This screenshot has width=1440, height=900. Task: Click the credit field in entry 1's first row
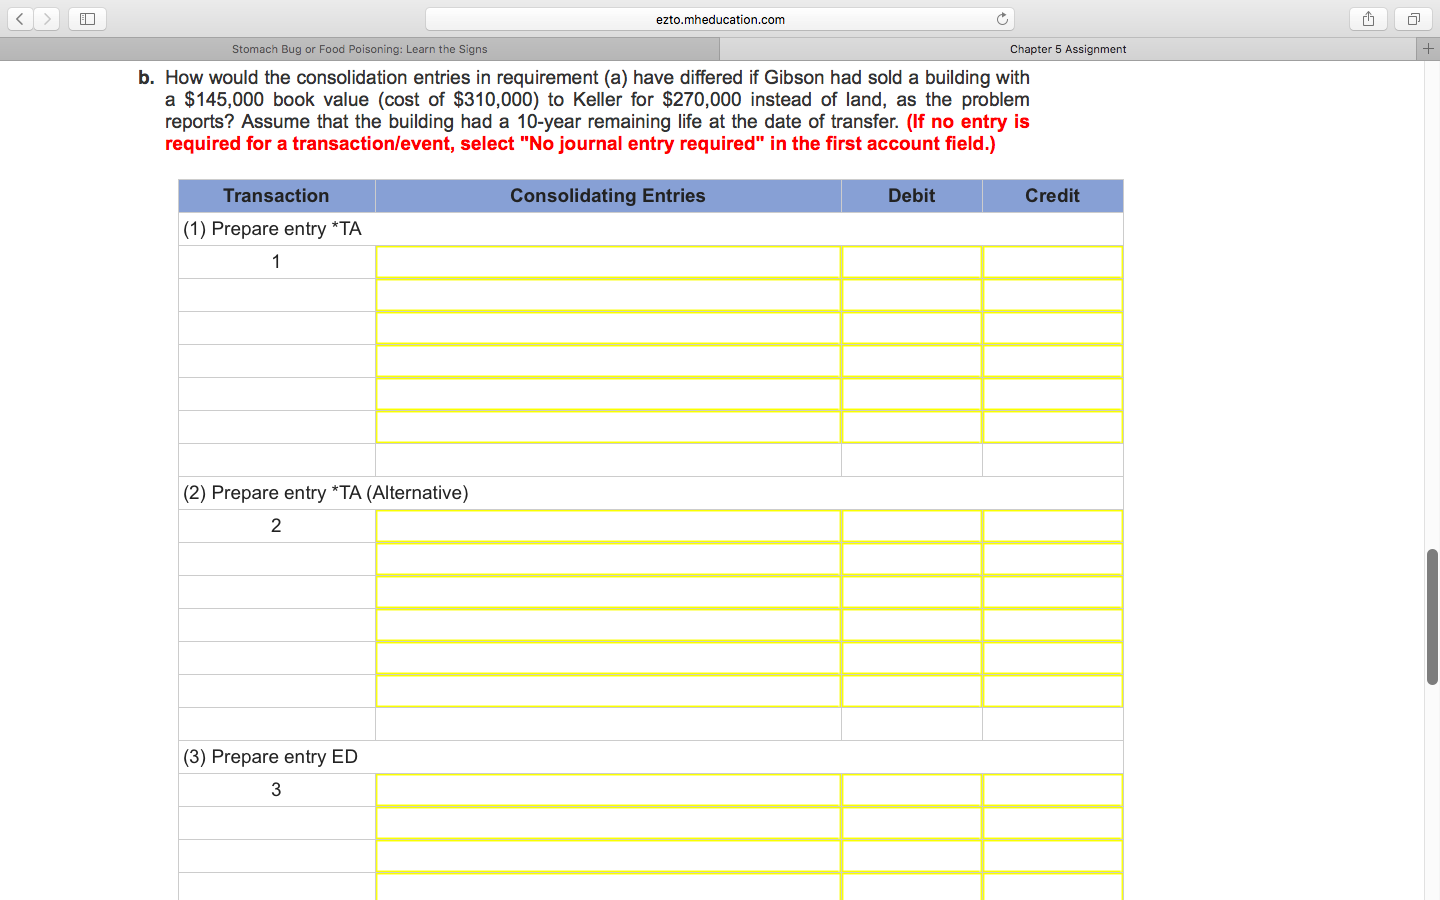point(1053,262)
